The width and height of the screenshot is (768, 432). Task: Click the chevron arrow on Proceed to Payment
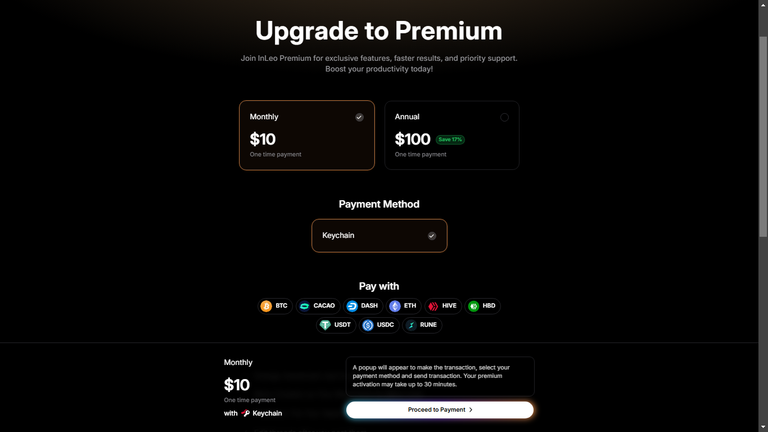coord(471,410)
